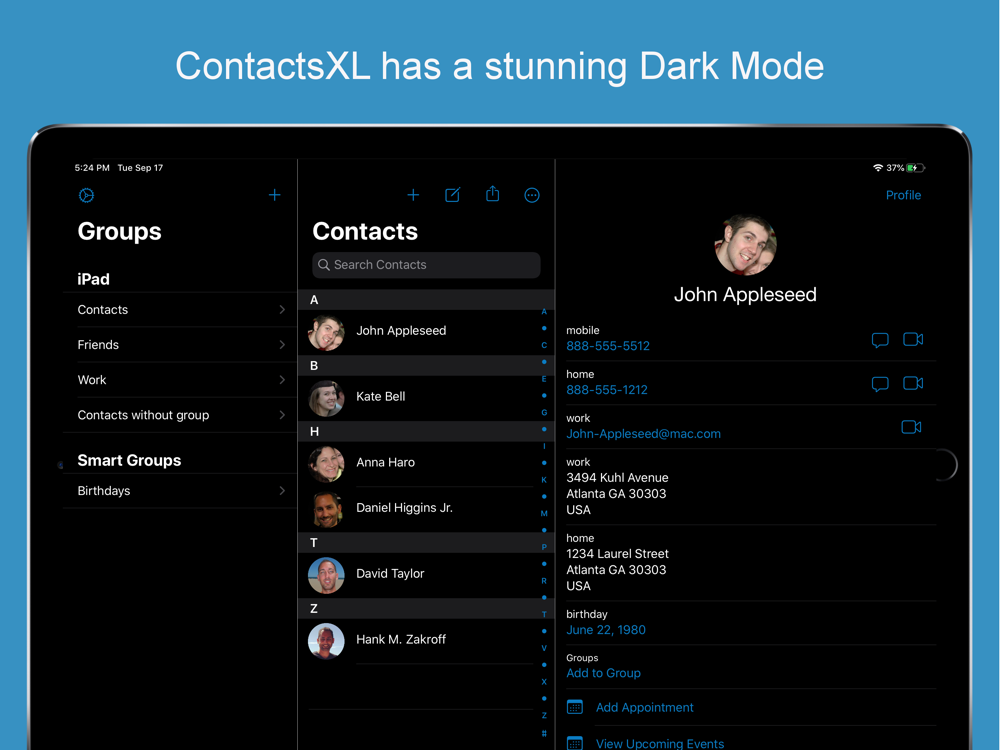1000x750 pixels.
Task: Tap David Taylor's avatar thumbnail
Action: click(x=326, y=575)
